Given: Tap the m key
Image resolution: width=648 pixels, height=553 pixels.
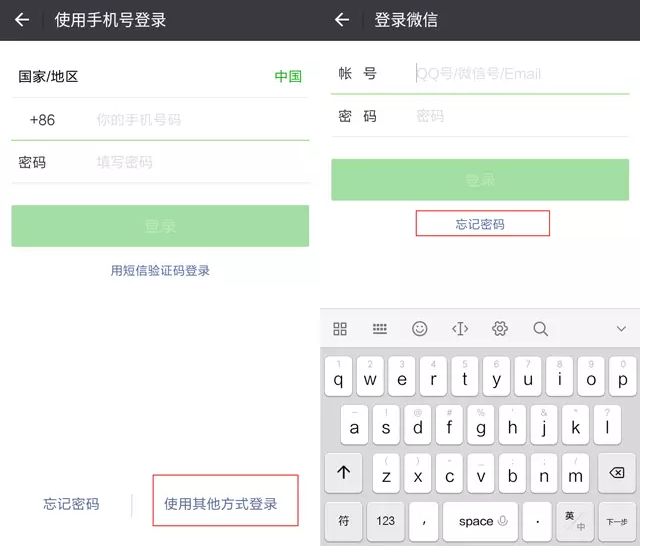Looking at the screenshot, I should (575, 473).
